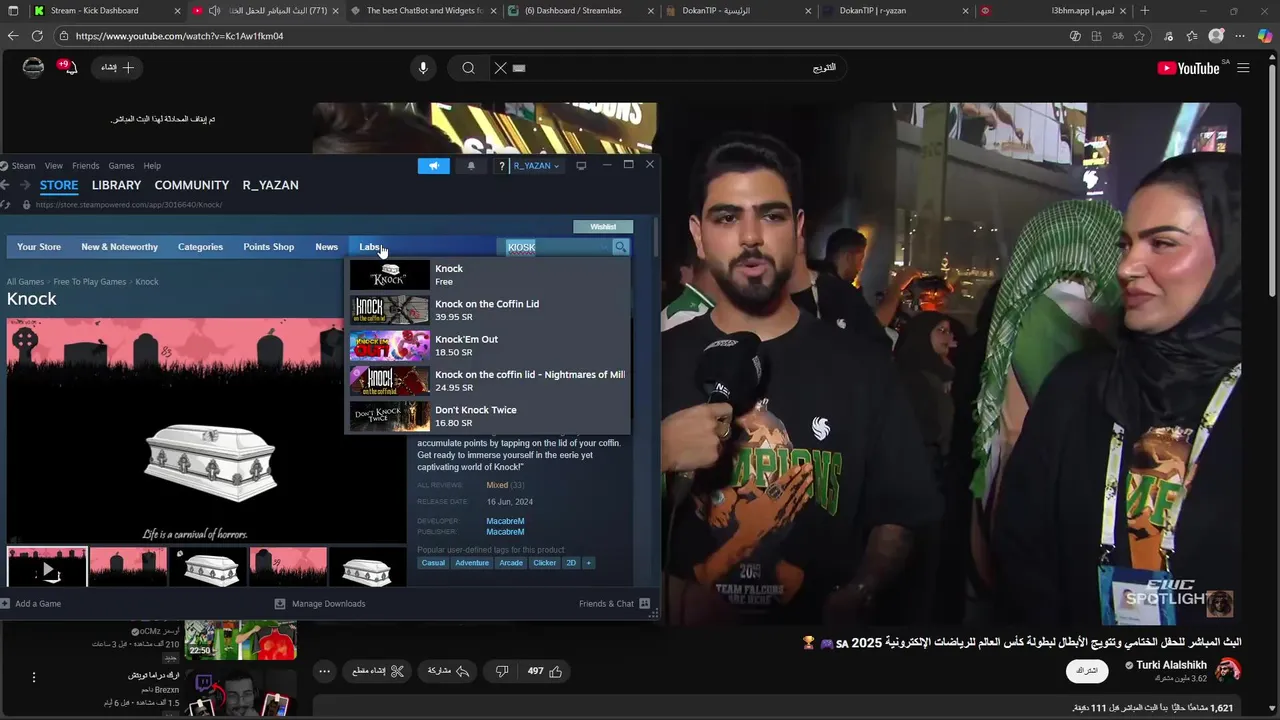Image resolution: width=1280 pixels, height=720 pixels.
Task: Reload the browser page
Action: pos(37,36)
